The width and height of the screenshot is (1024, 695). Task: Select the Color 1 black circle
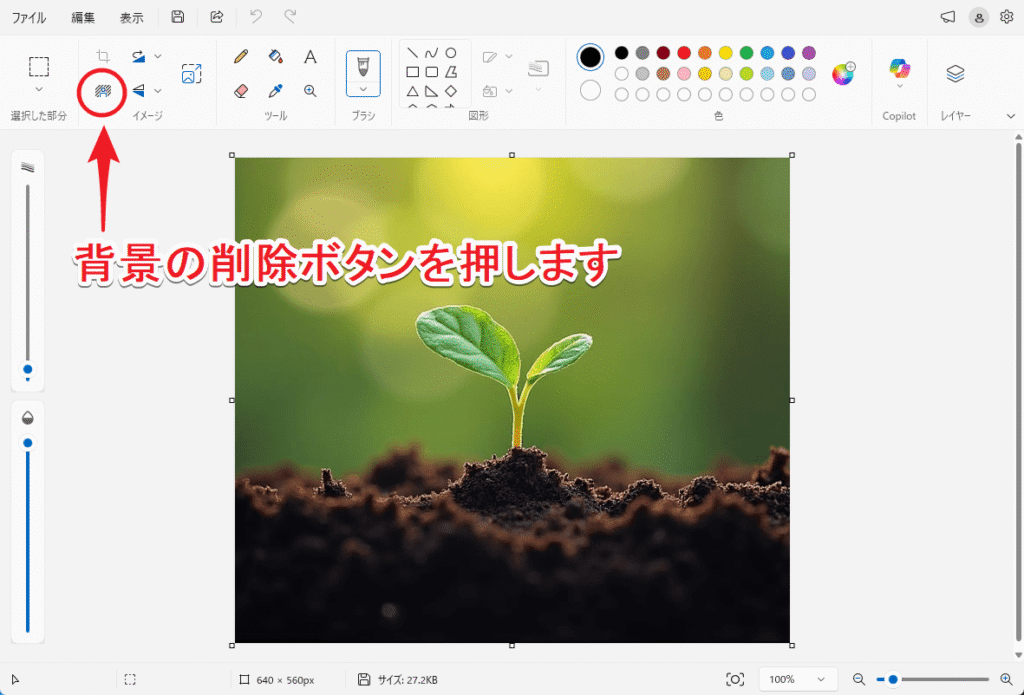[x=590, y=57]
